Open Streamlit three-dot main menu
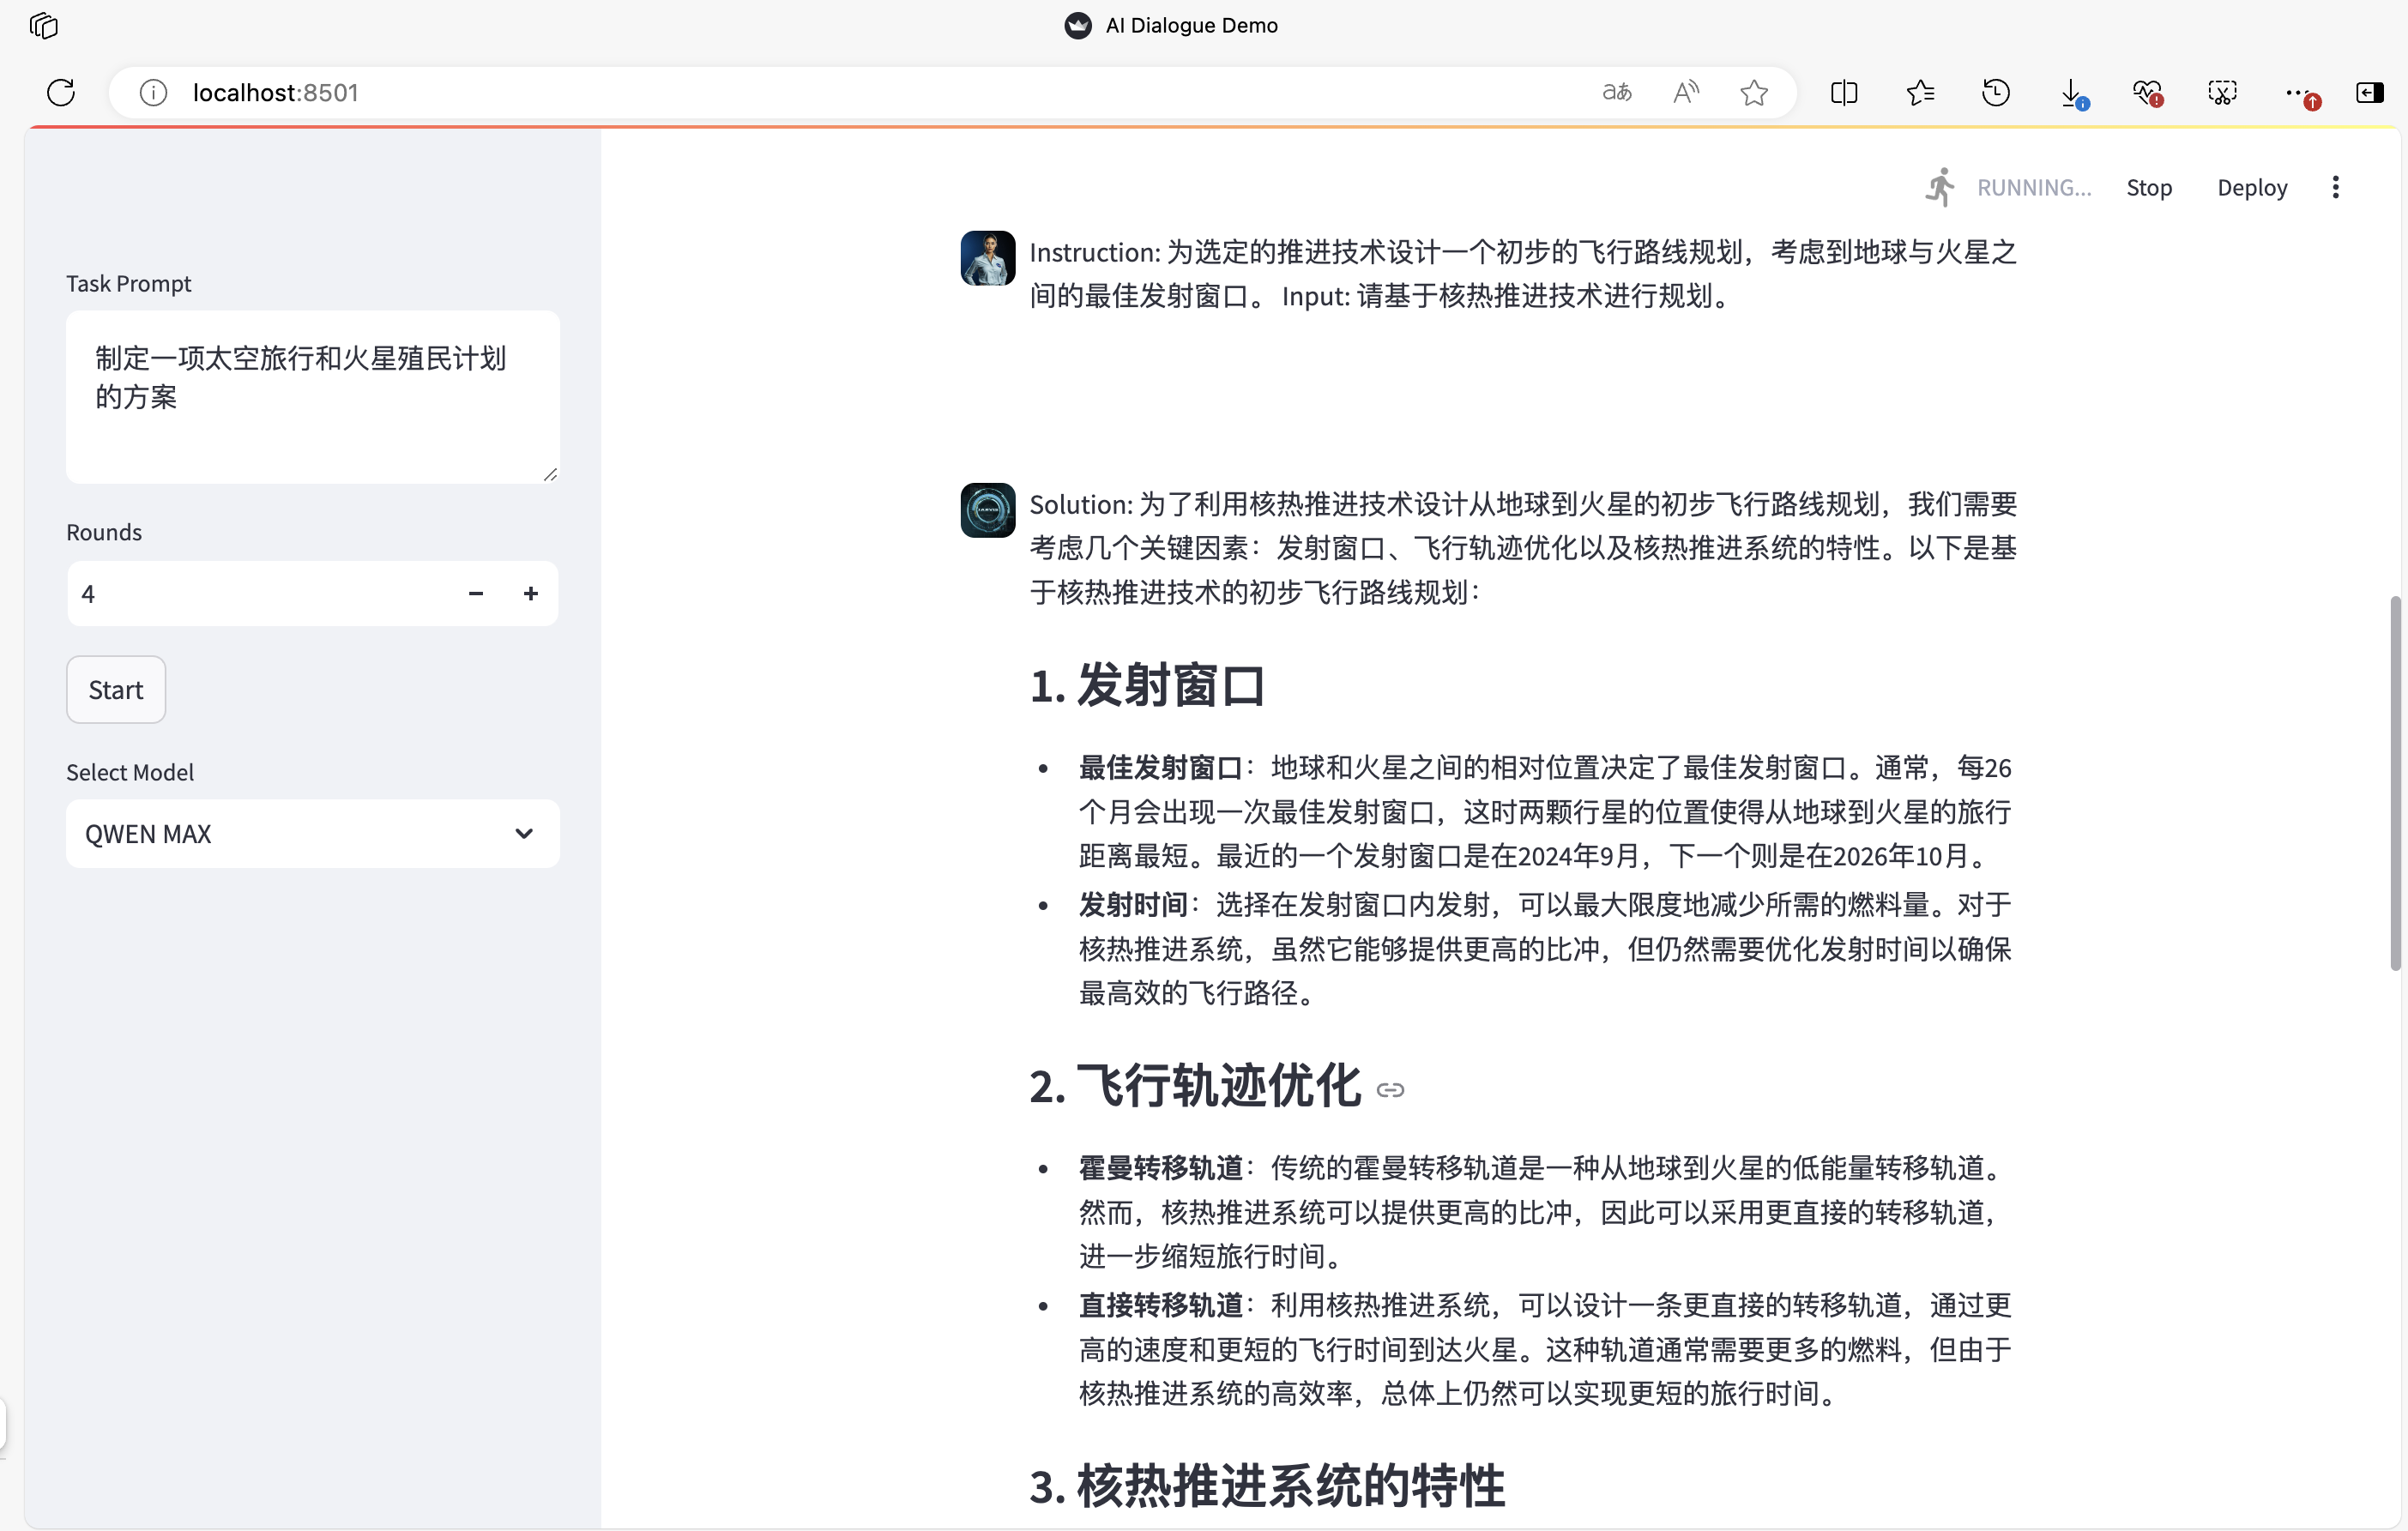This screenshot has width=2408, height=1531. [2335, 187]
